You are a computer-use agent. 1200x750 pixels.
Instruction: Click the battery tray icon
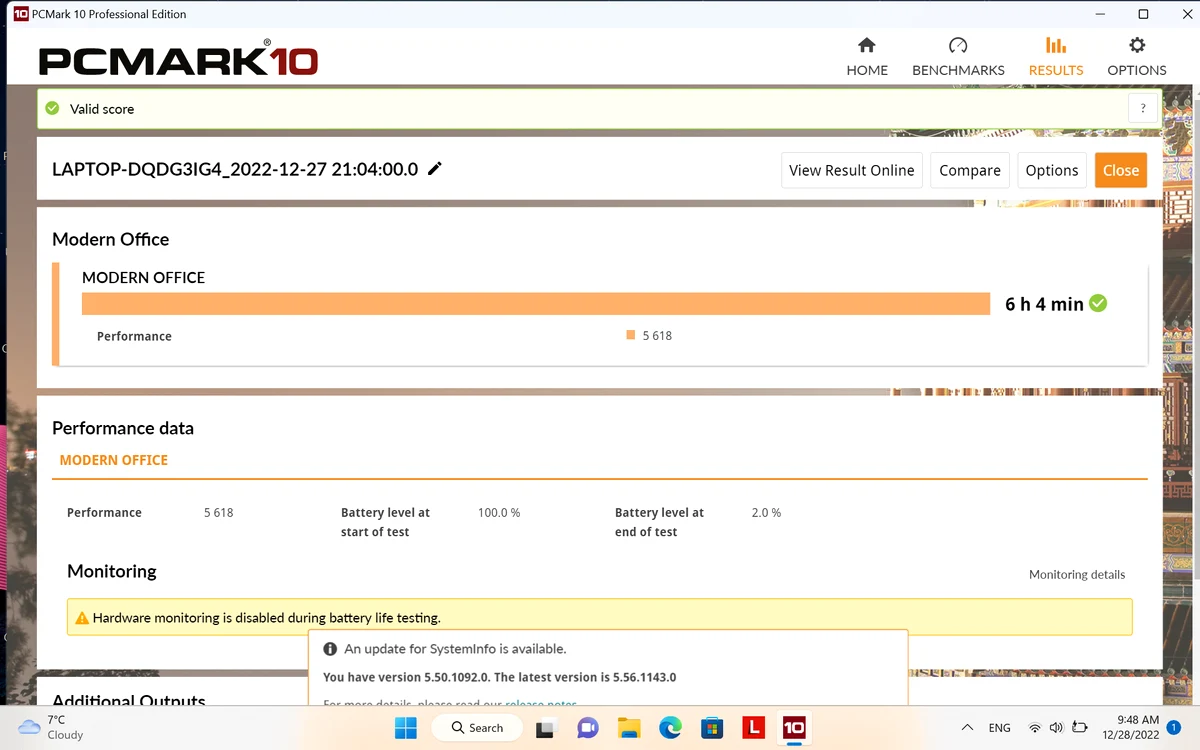coord(1079,728)
